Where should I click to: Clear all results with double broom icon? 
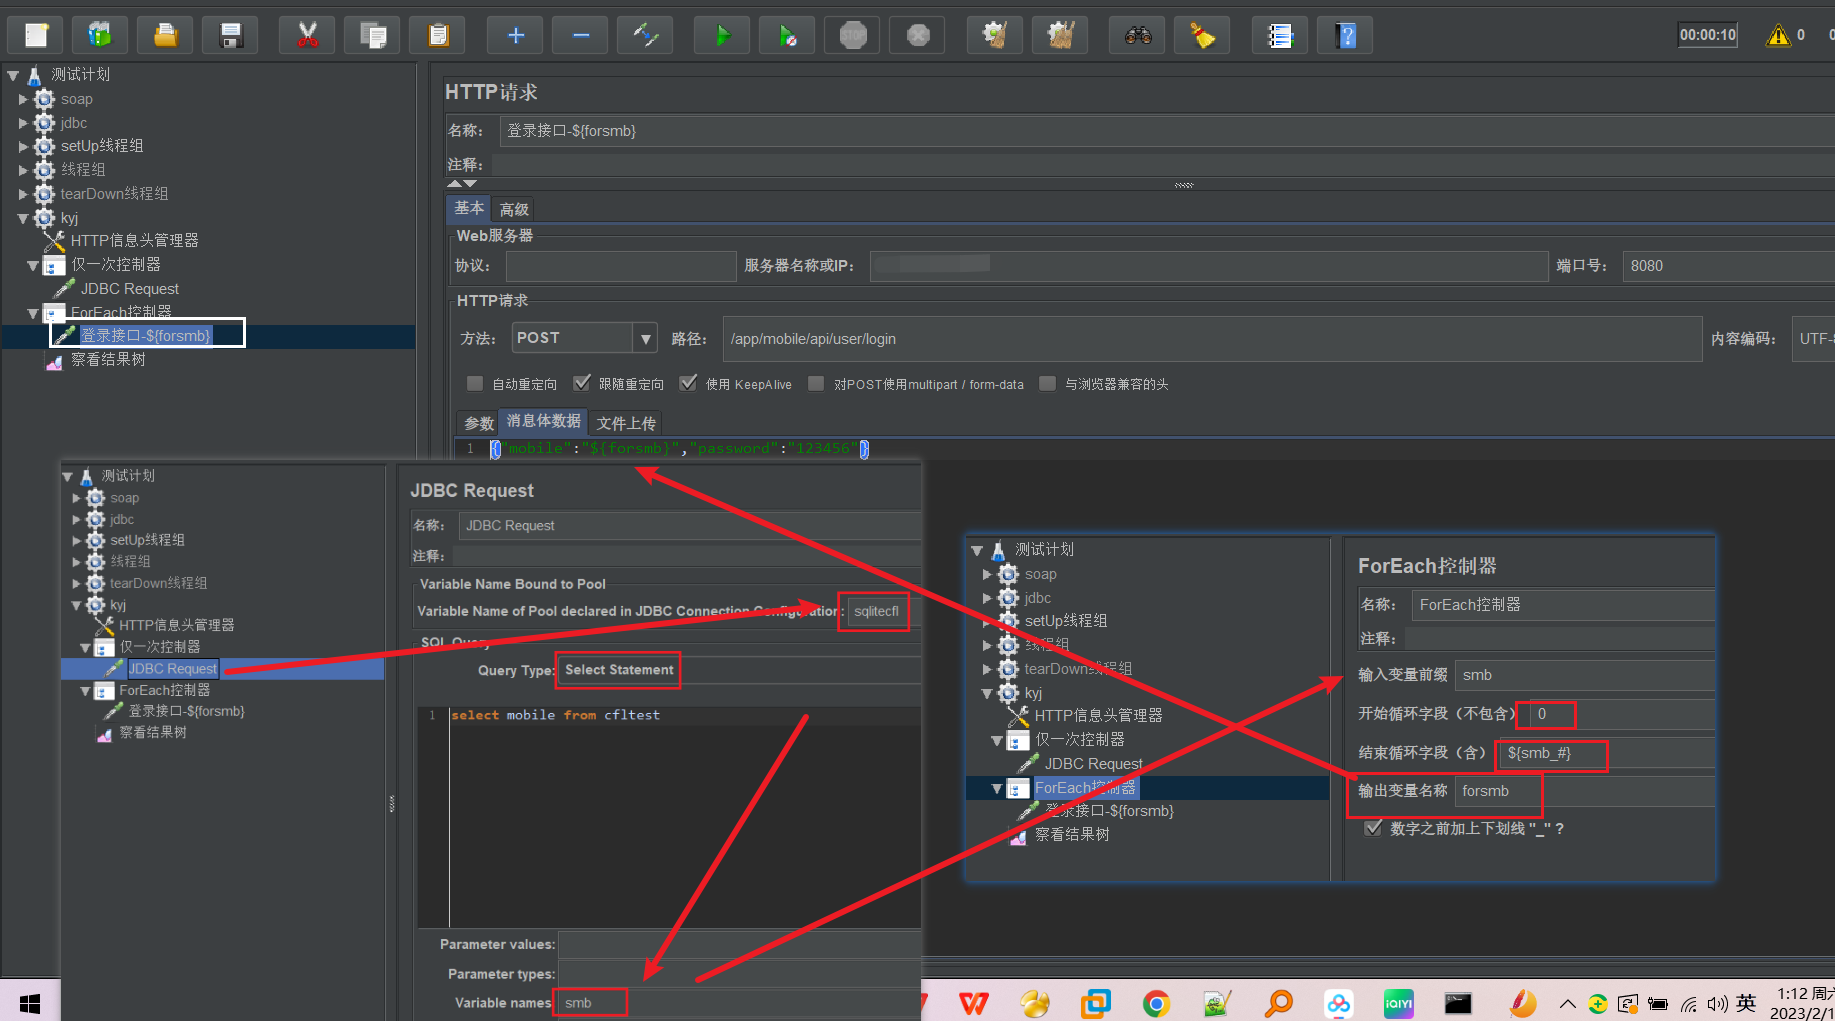click(1060, 36)
